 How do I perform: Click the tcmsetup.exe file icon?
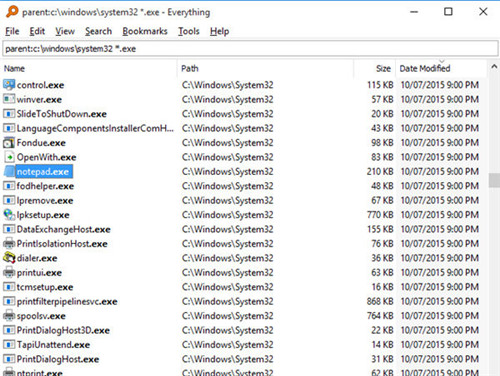9,287
